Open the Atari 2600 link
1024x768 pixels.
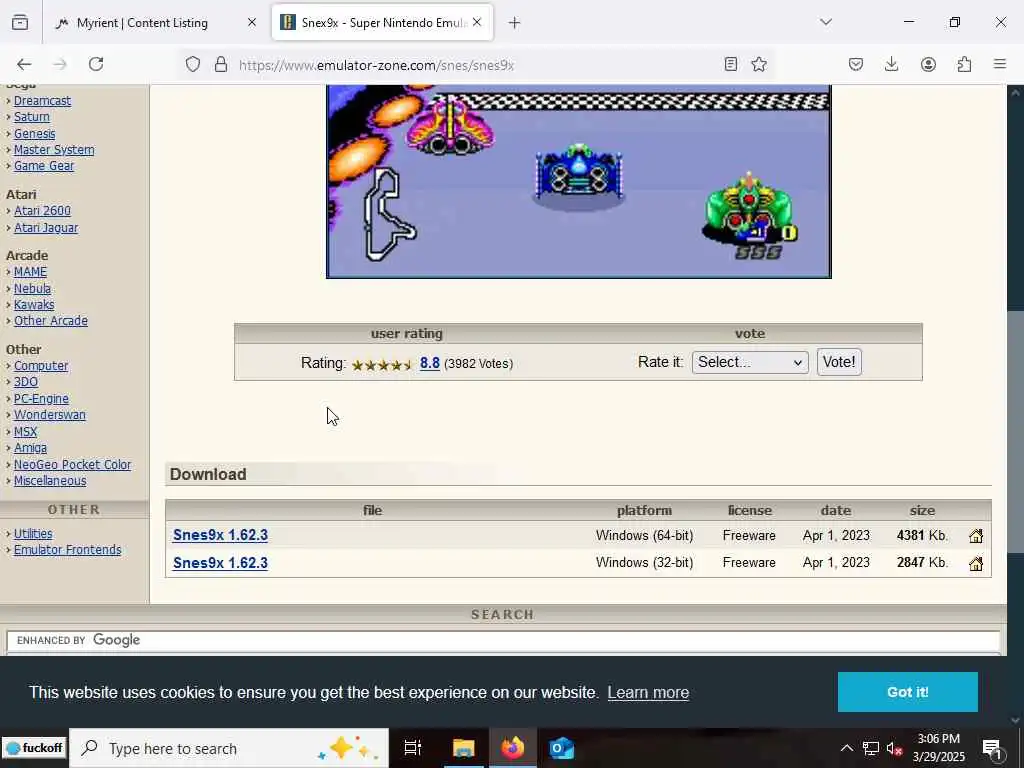pyautogui.click(x=42, y=211)
